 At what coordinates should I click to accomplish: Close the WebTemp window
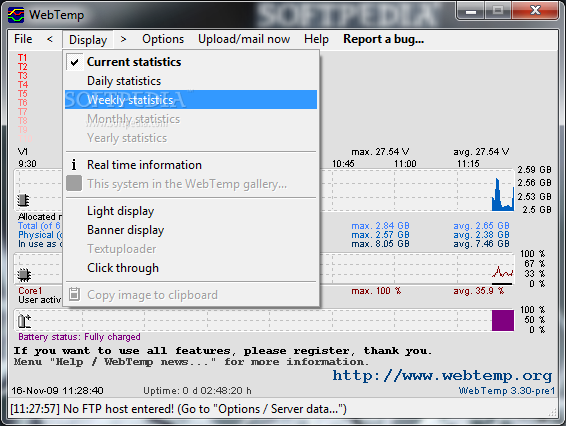click(535, 11)
